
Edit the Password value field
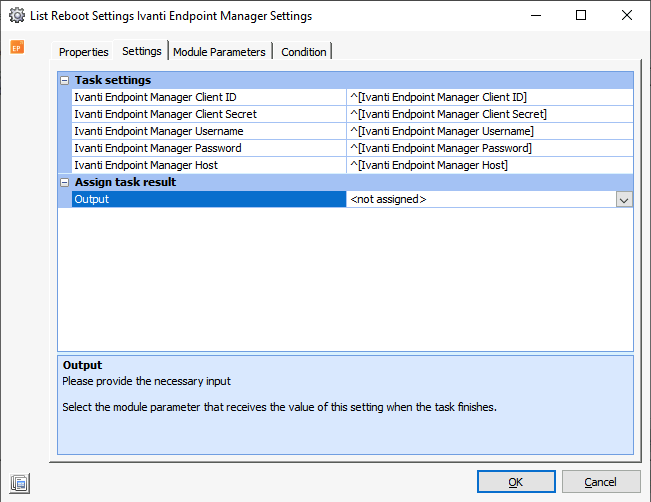pos(490,148)
